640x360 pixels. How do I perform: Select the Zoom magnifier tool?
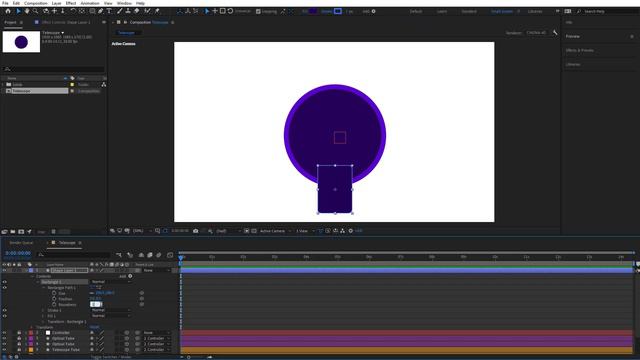(36, 11)
